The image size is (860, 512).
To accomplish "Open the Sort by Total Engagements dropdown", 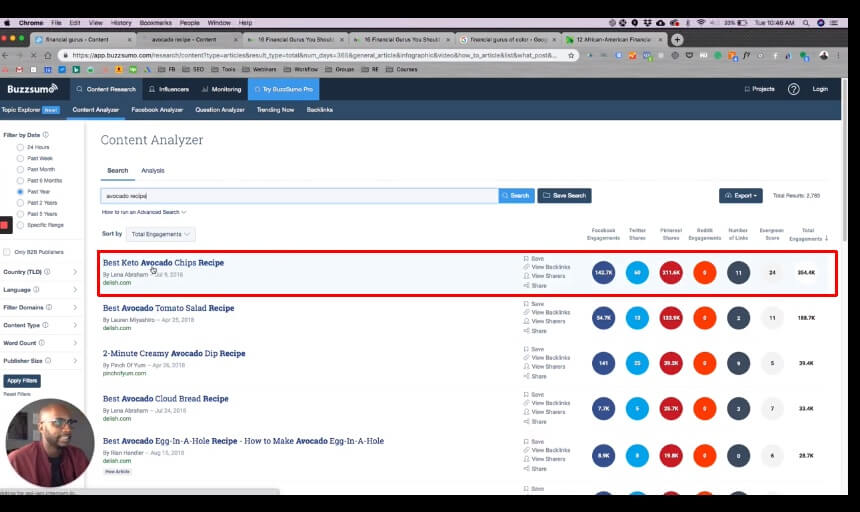I will (160, 234).
